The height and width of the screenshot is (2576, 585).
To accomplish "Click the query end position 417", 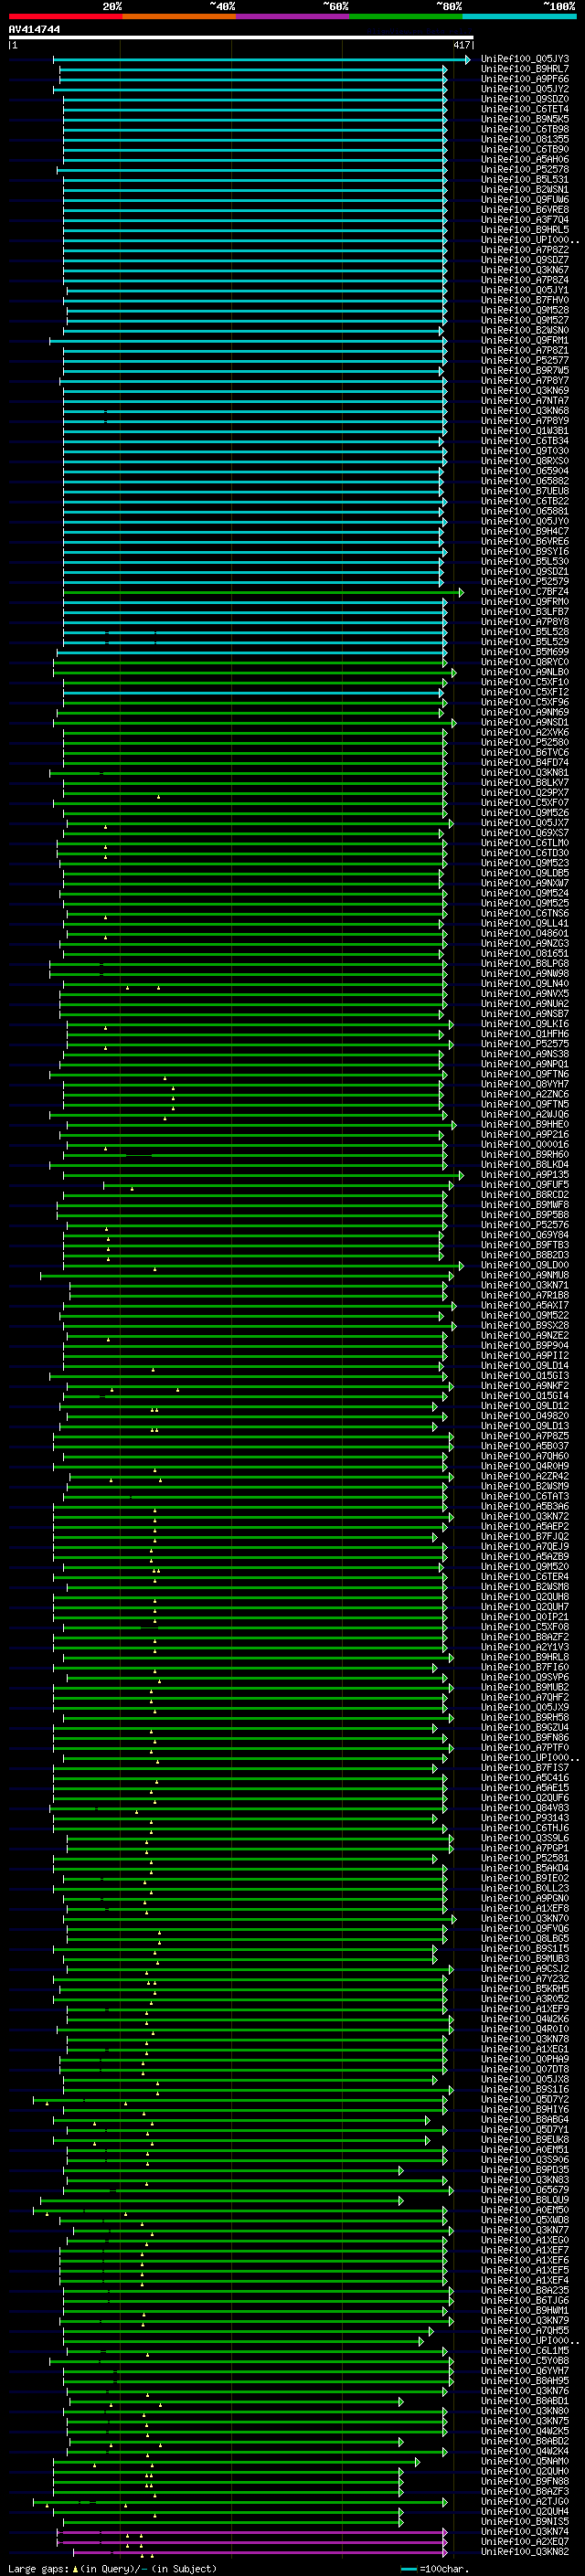I will 461,45.
